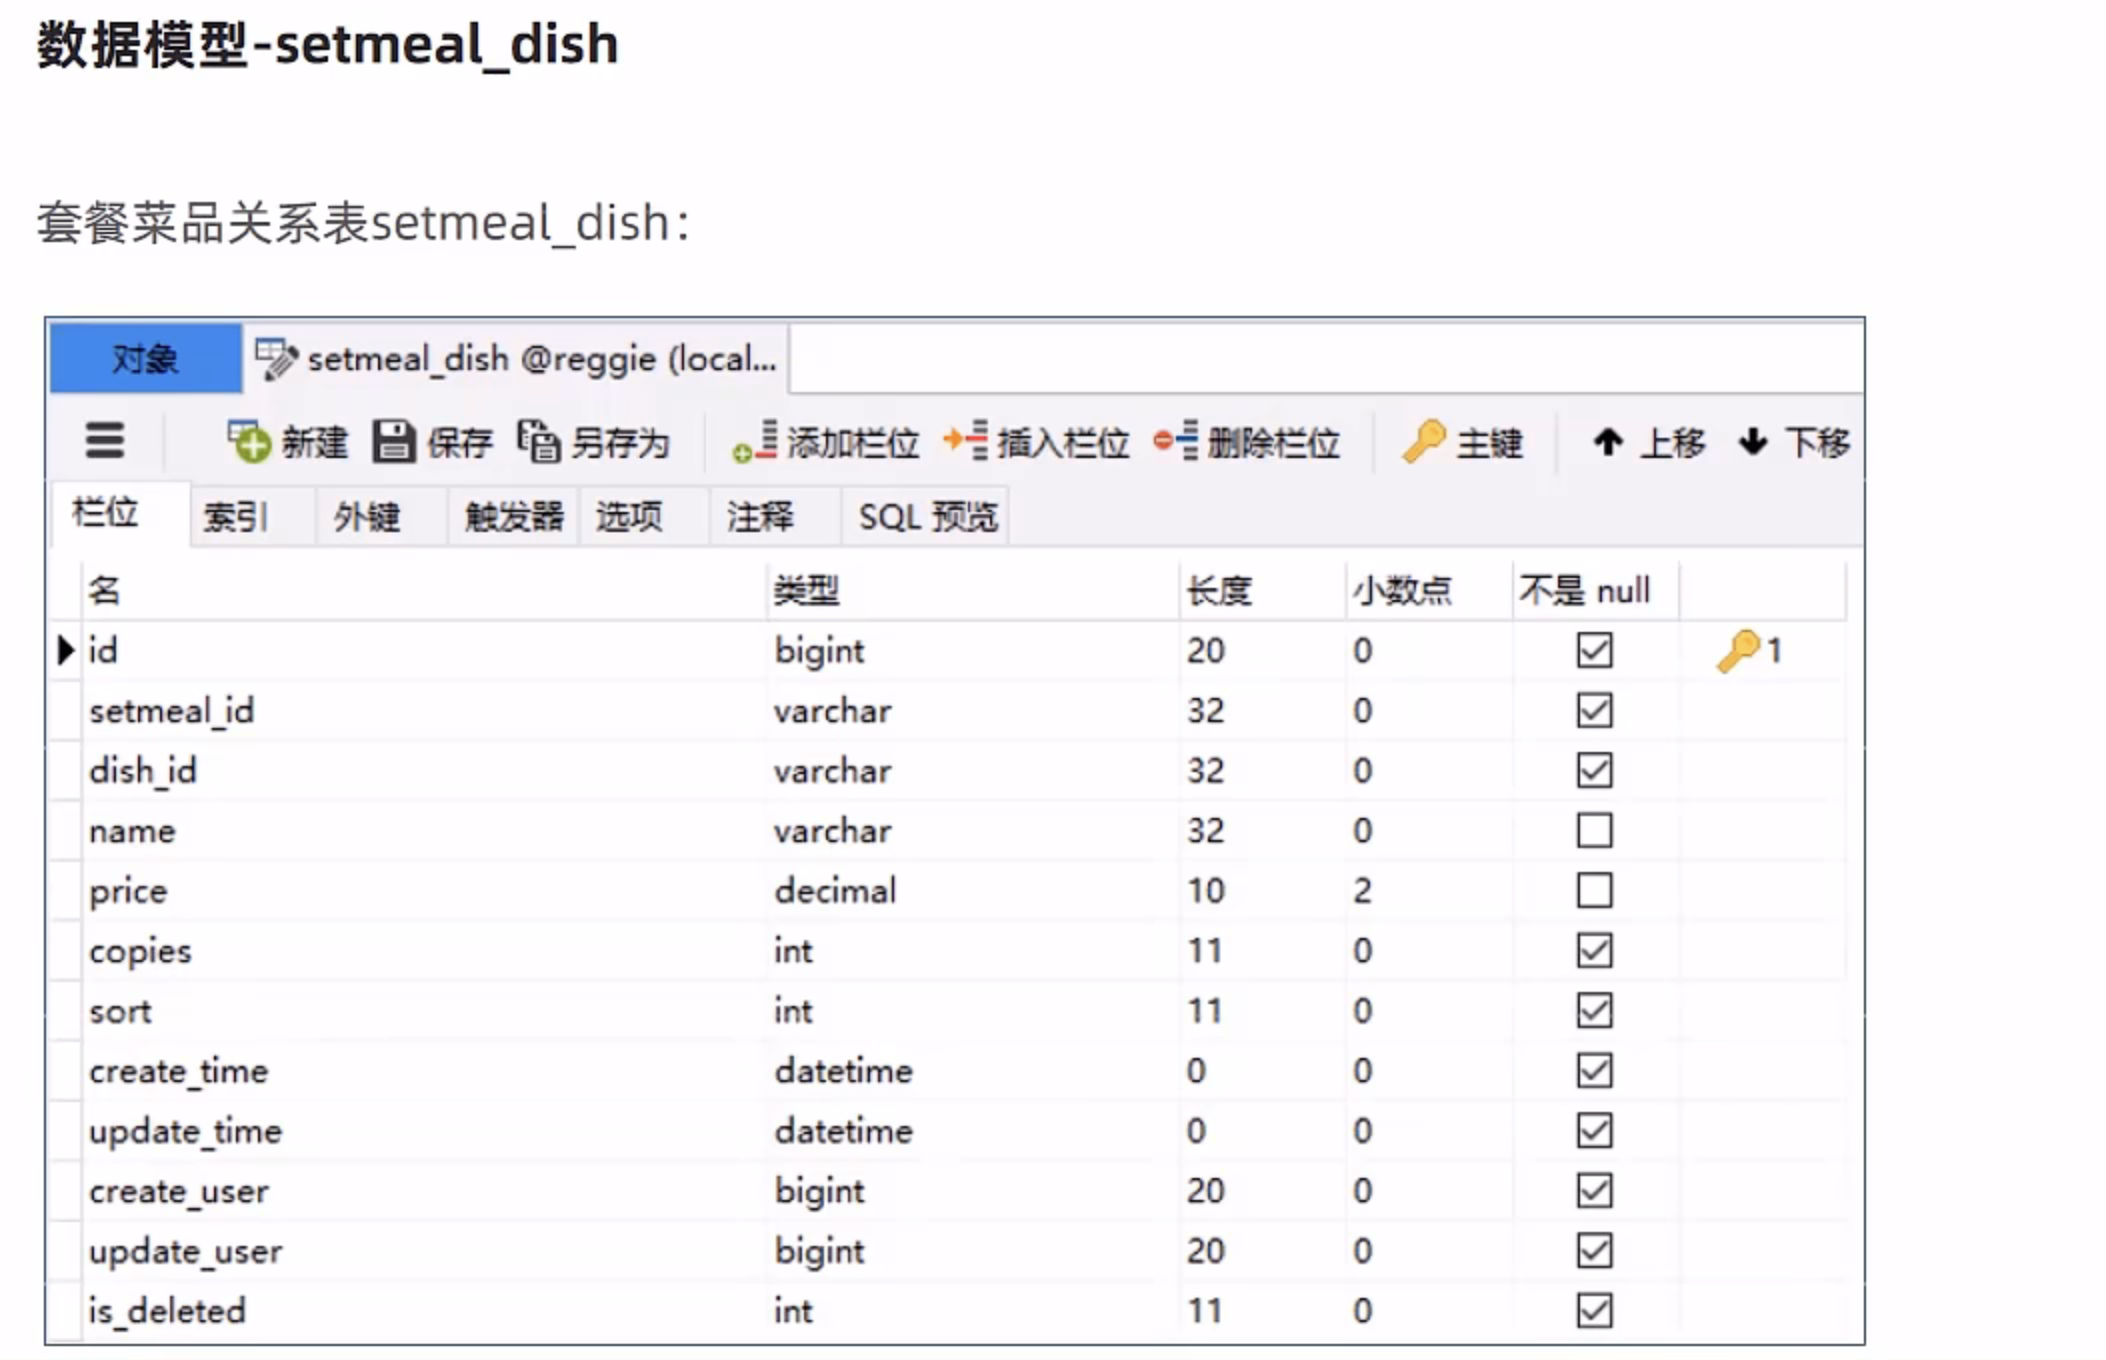2106x1360 pixels.
Task: Click the New (新建) icon
Action: point(249,441)
